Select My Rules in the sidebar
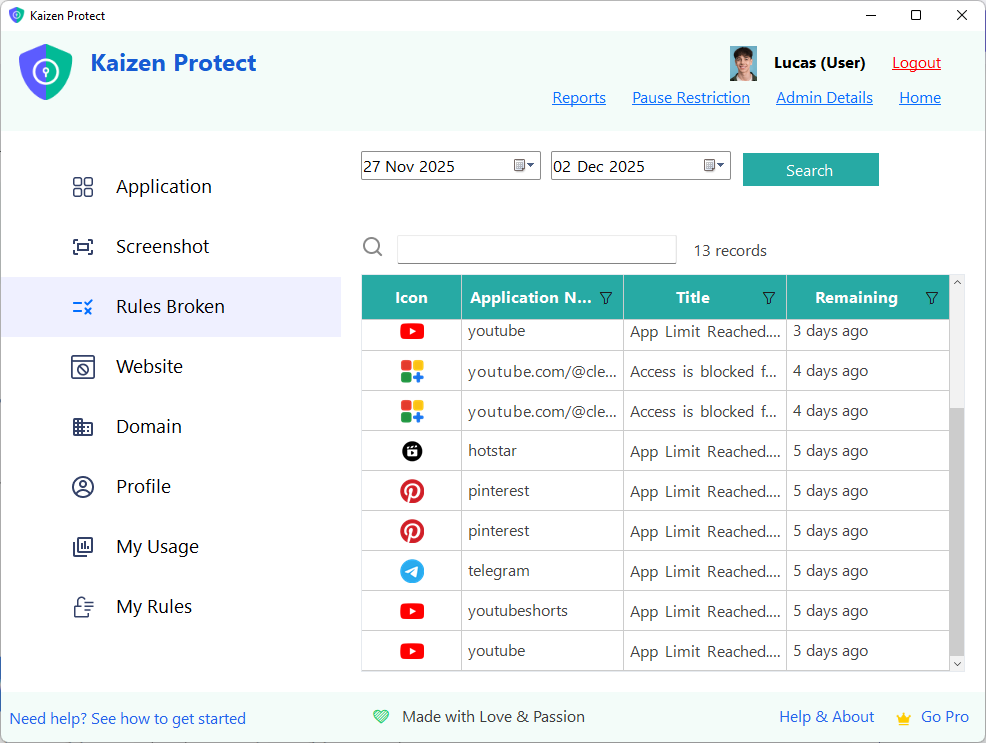Screen dimensions: 986x743 pos(153,607)
